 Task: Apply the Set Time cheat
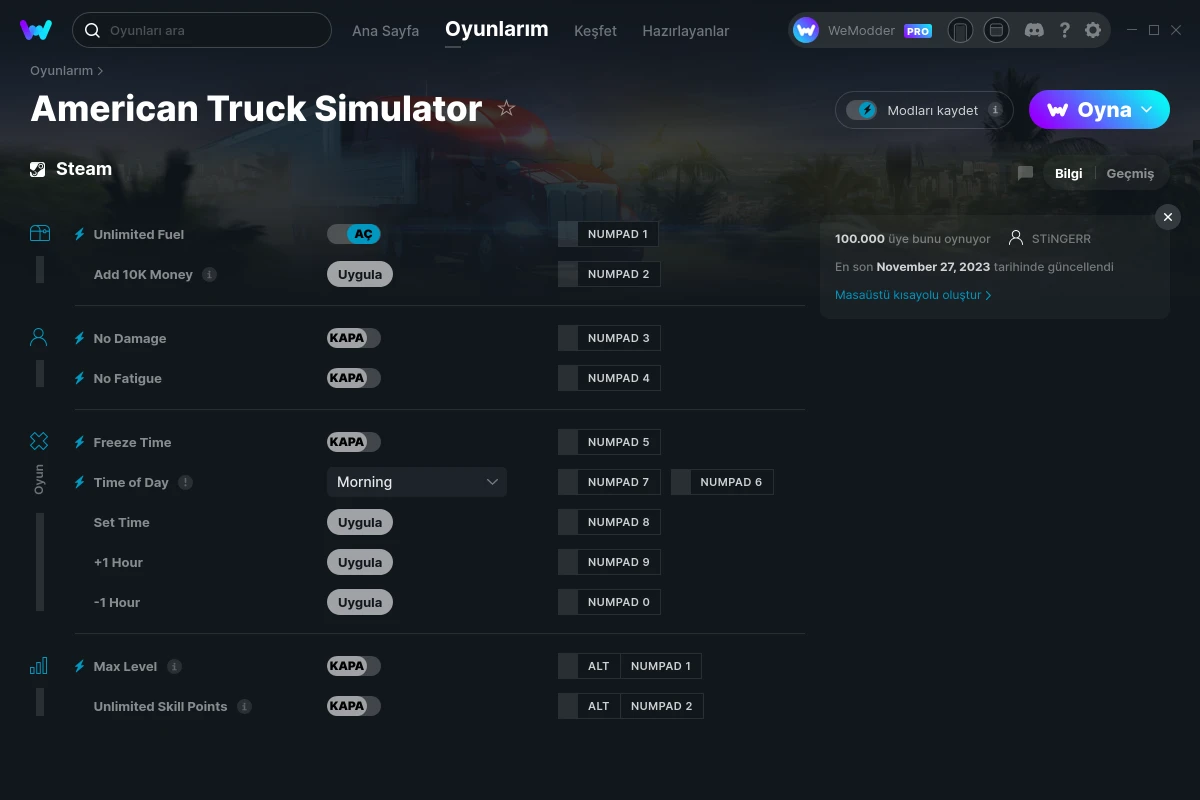[360, 522]
